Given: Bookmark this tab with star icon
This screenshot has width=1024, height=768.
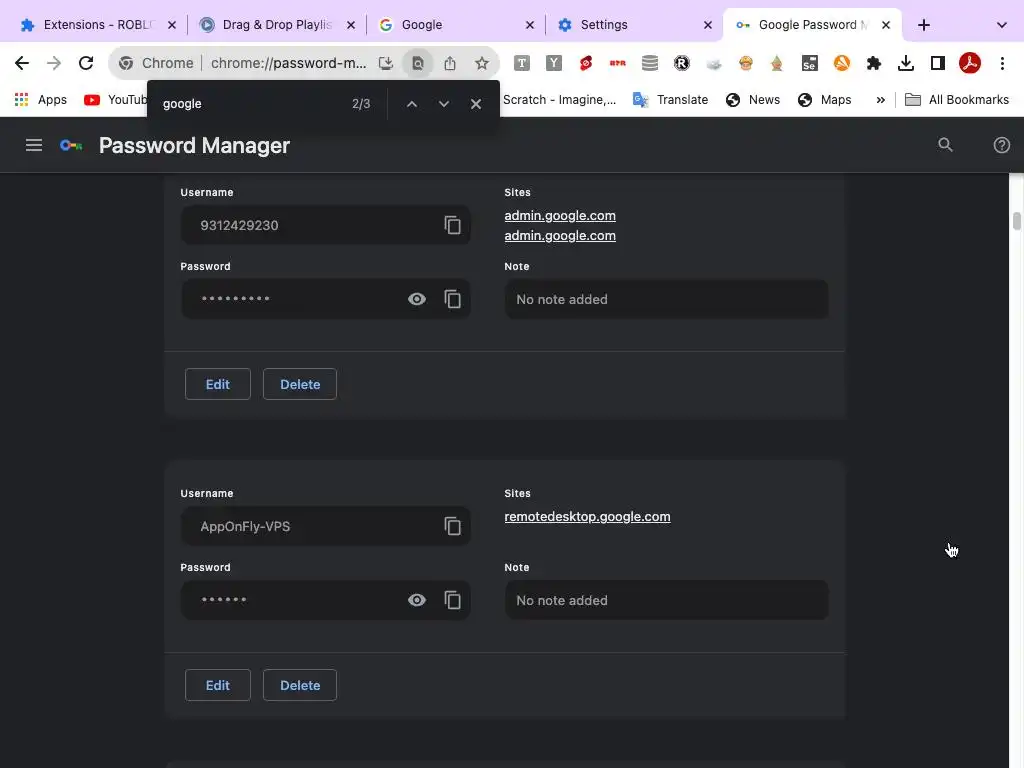Looking at the screenshot, I should pos(481,63).
